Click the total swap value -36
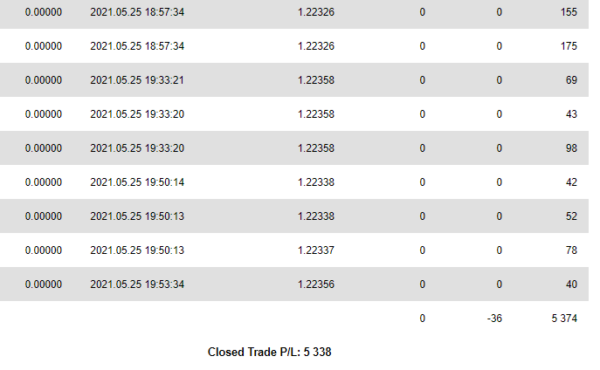Image resolution: width=600 pixels, height=370 pixels. (x=494, y=318)
